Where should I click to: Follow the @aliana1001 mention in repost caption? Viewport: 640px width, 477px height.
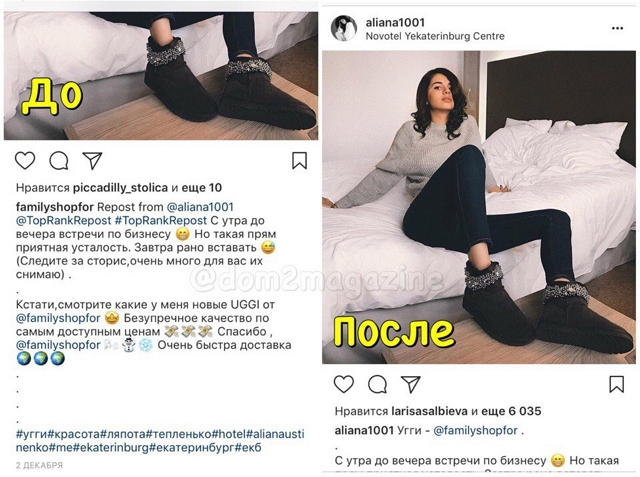click(x=200, y=207)
